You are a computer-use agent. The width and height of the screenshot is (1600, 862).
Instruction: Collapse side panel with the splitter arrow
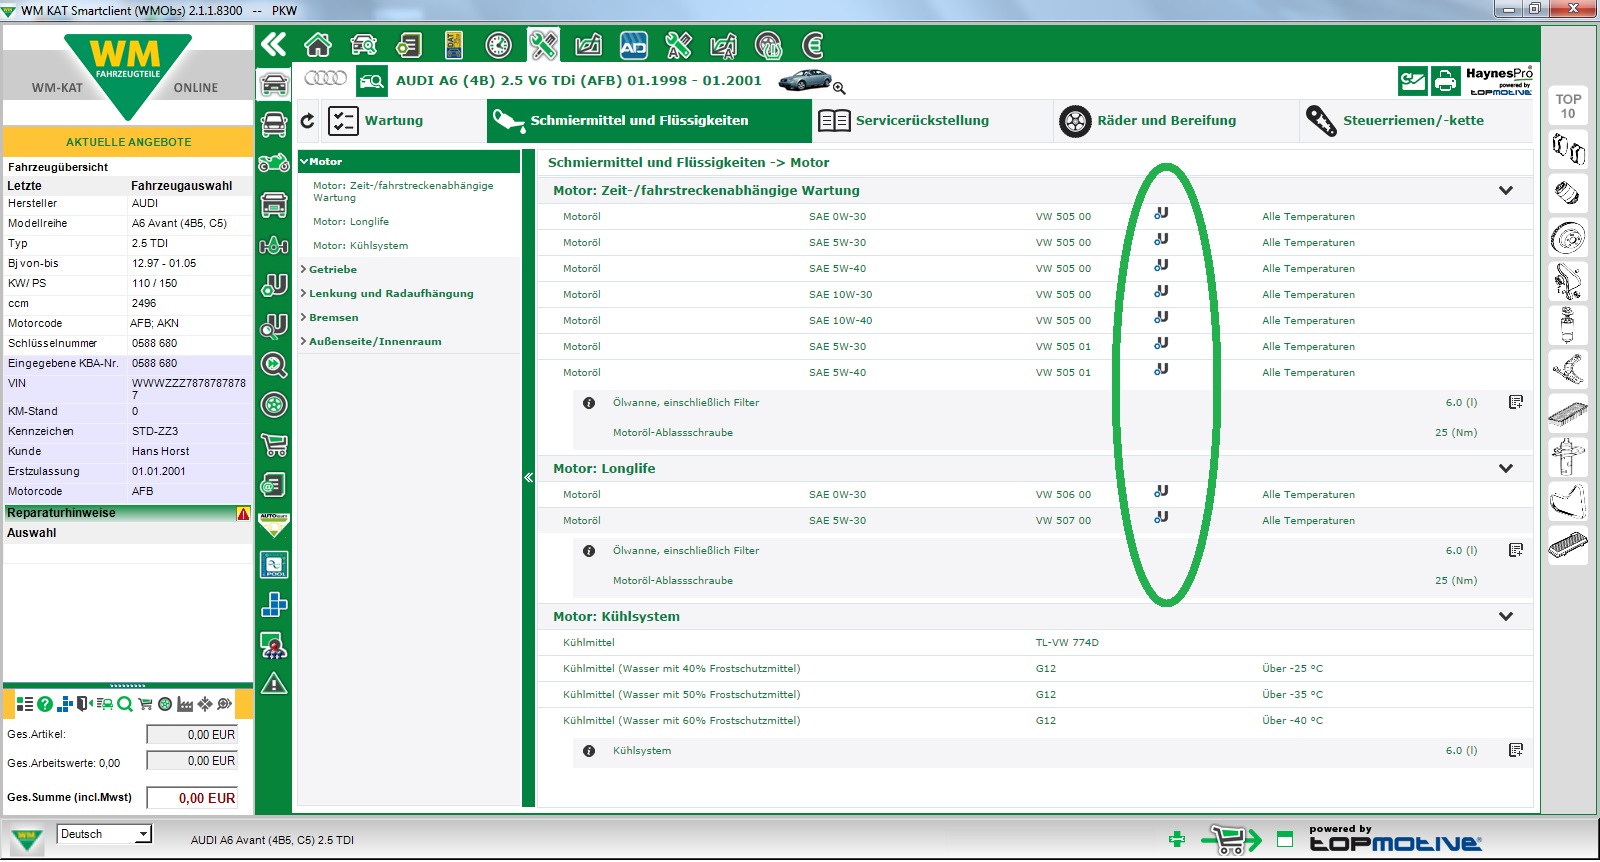(528, 478)
